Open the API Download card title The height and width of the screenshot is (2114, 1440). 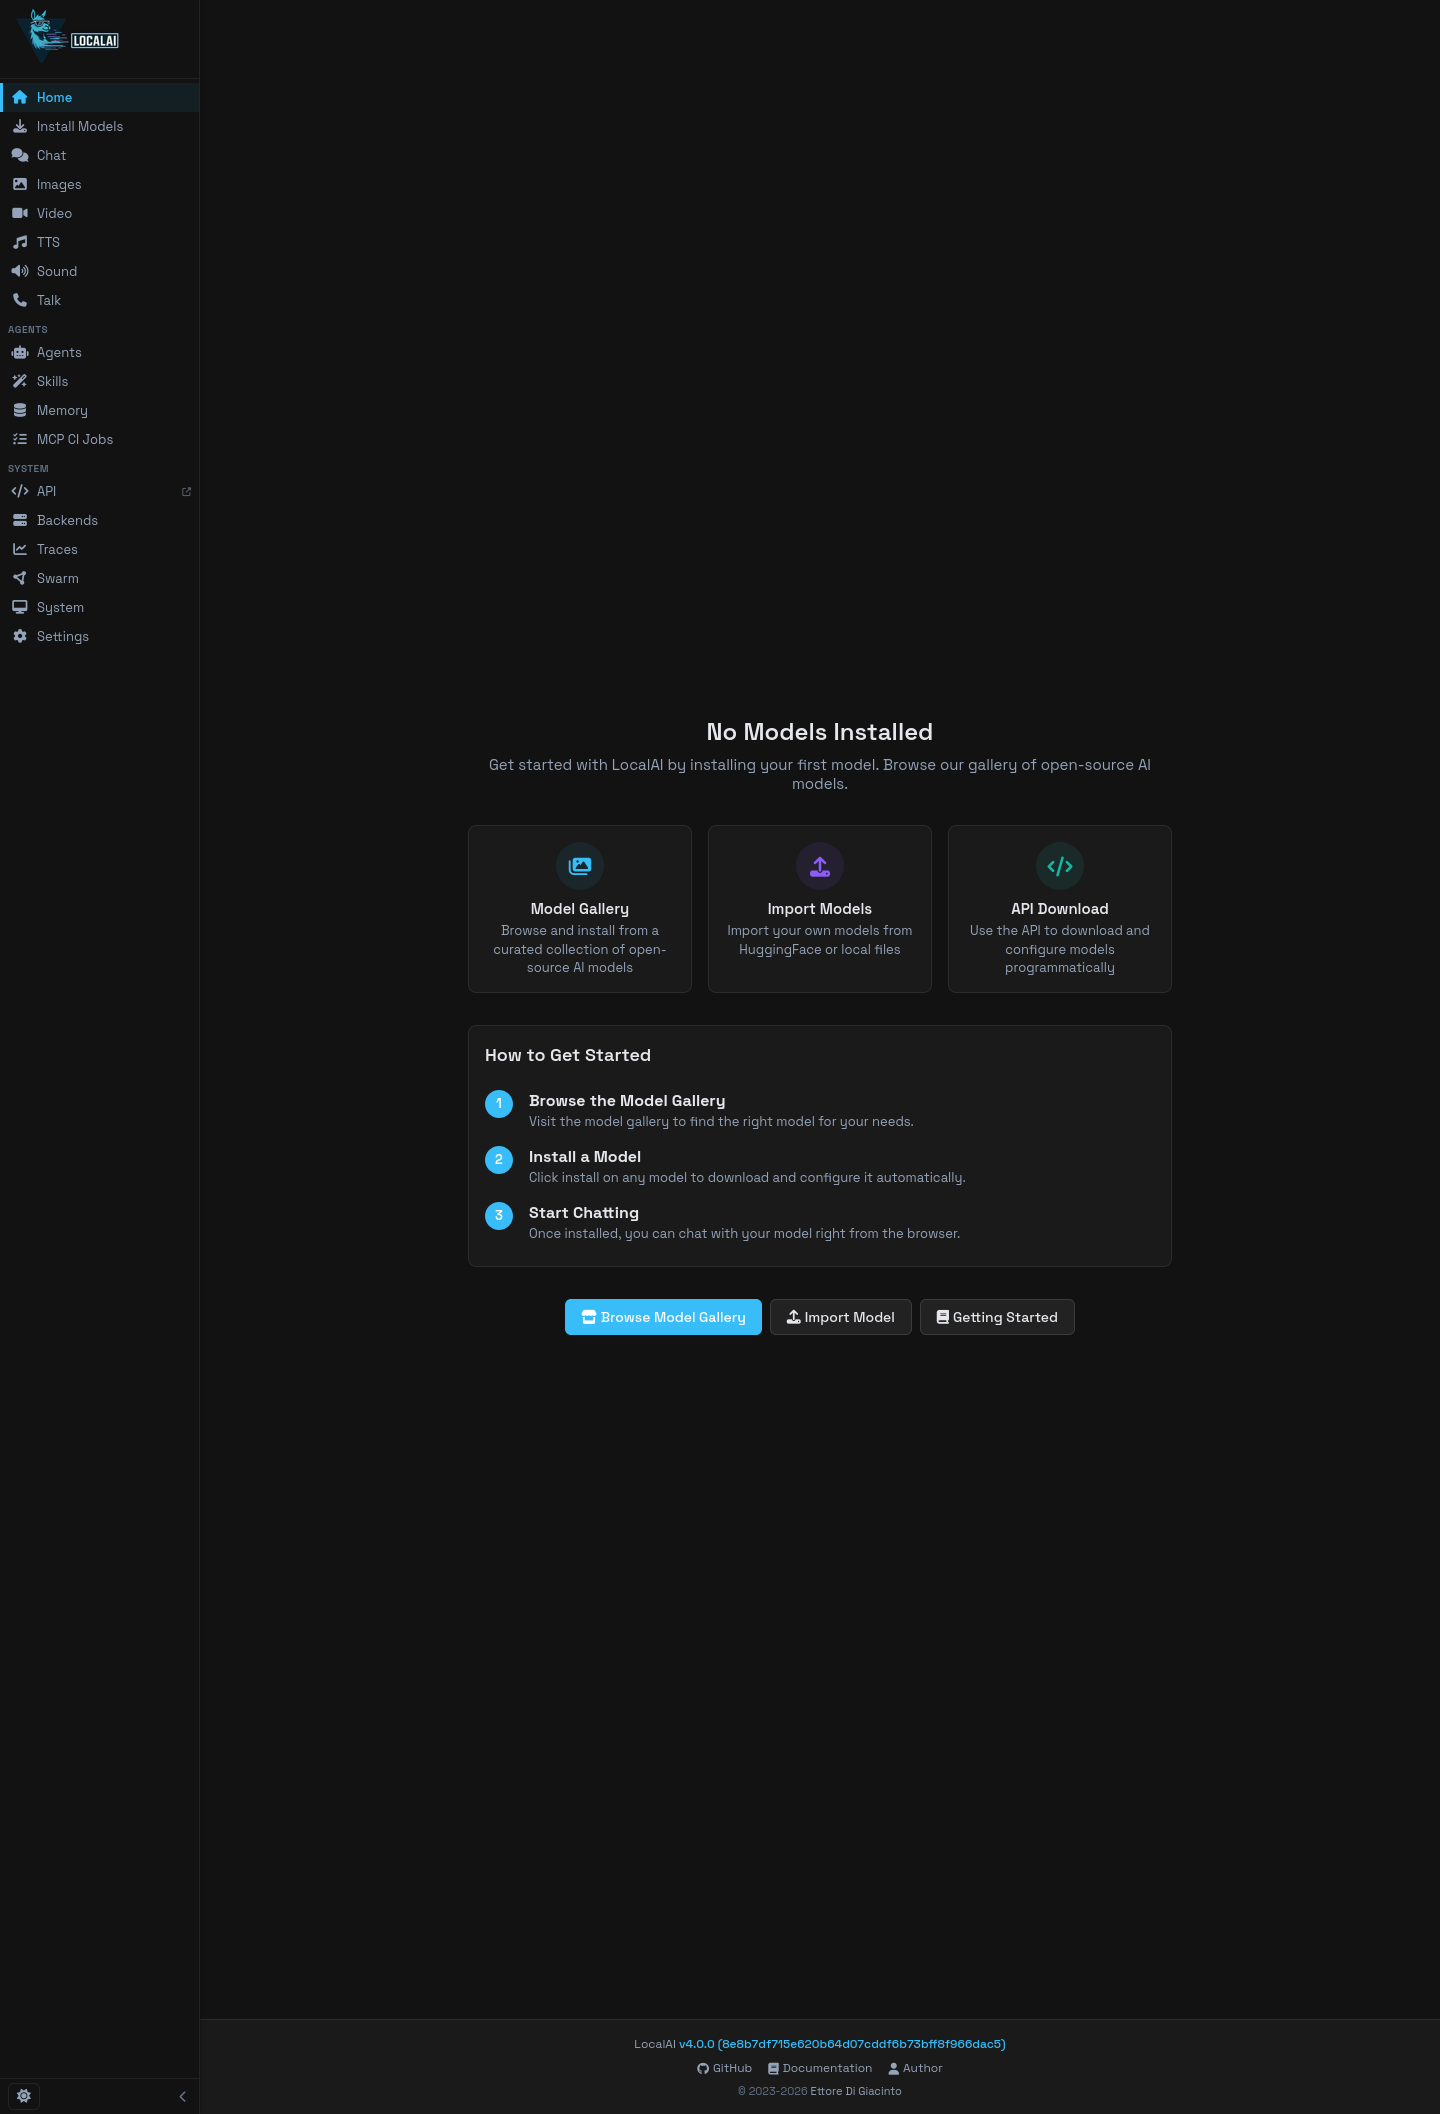tap(1060, 909)
